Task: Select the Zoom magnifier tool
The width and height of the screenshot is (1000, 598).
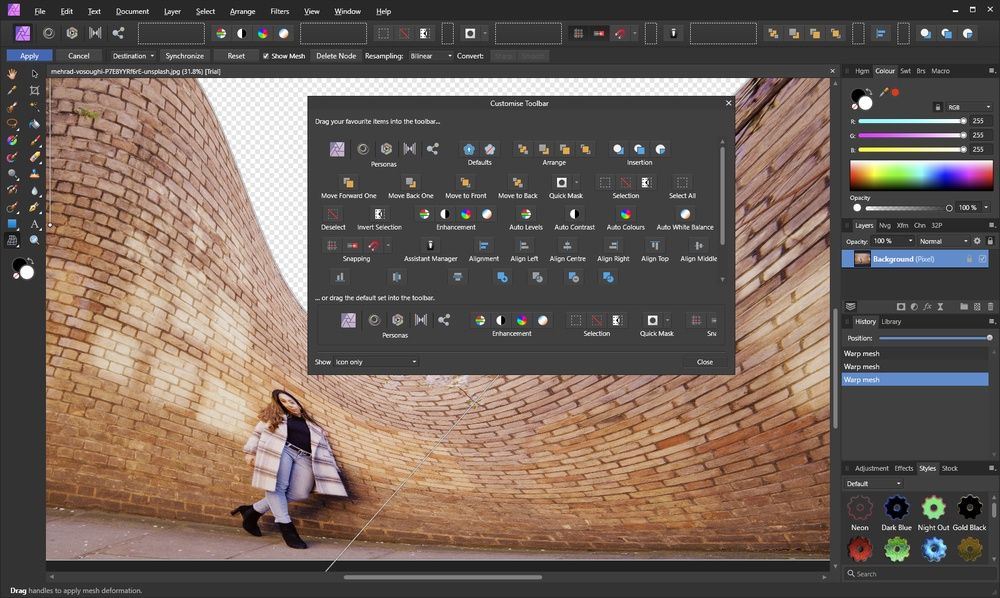Action: tap(34, 240)
